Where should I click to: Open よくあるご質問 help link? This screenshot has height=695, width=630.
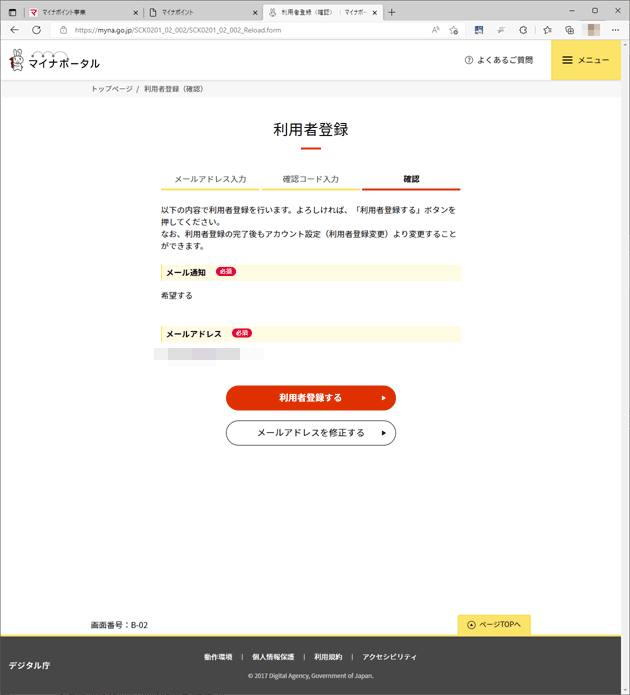pyautogui.click(x=499, y=60)
